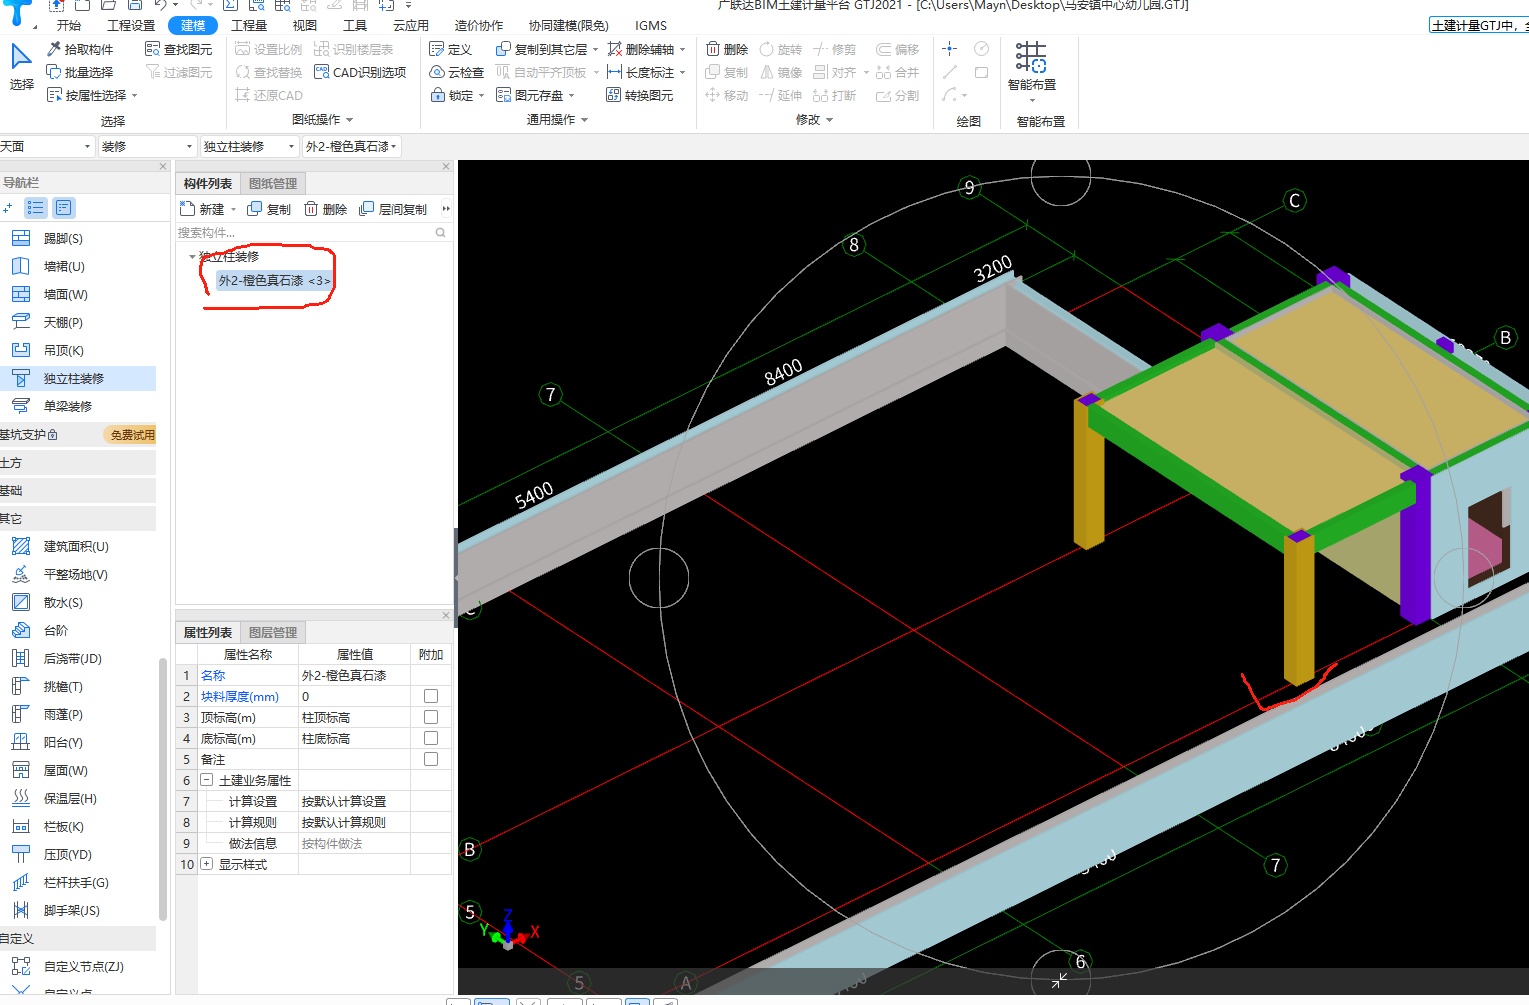Open 云应用 ribbon tab

click(411, 25)
